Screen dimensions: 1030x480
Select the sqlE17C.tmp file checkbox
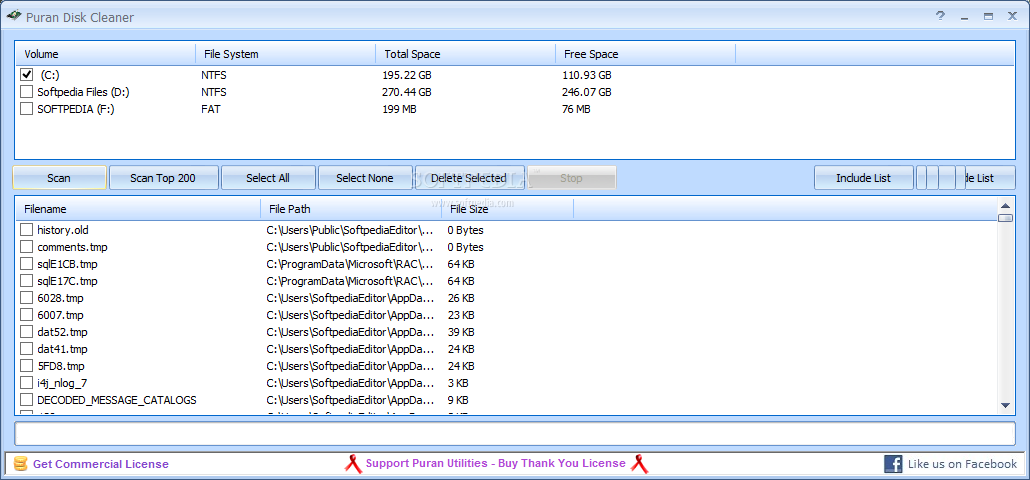pyautogui.click(x=26, y=281)
